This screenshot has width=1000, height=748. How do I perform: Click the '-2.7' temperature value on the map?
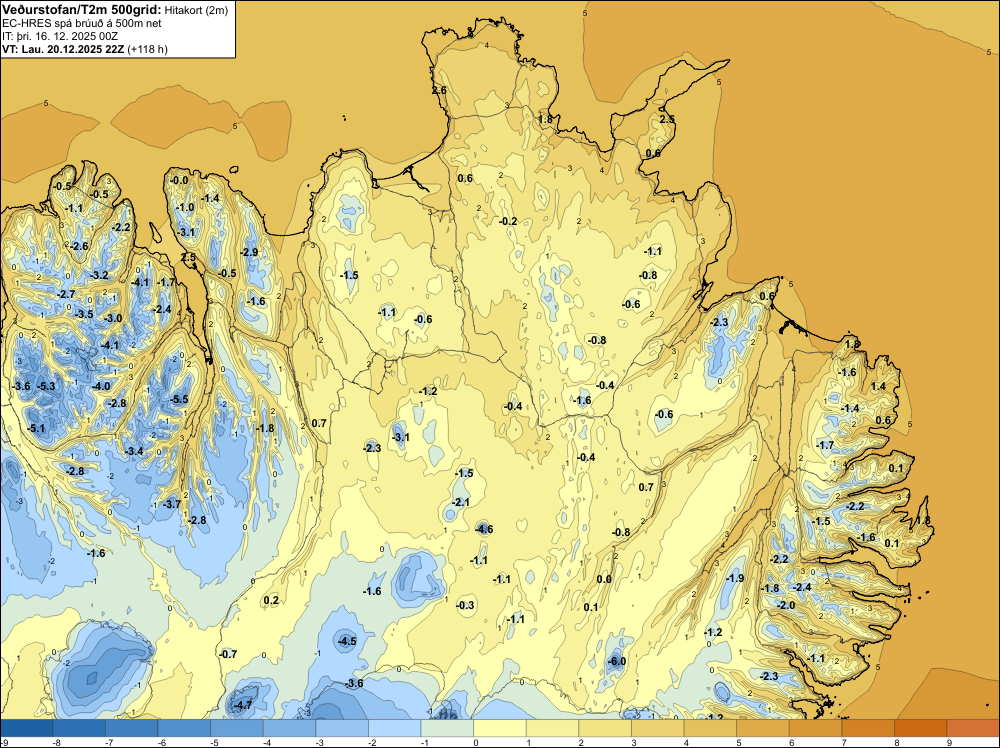click(66, 294)
